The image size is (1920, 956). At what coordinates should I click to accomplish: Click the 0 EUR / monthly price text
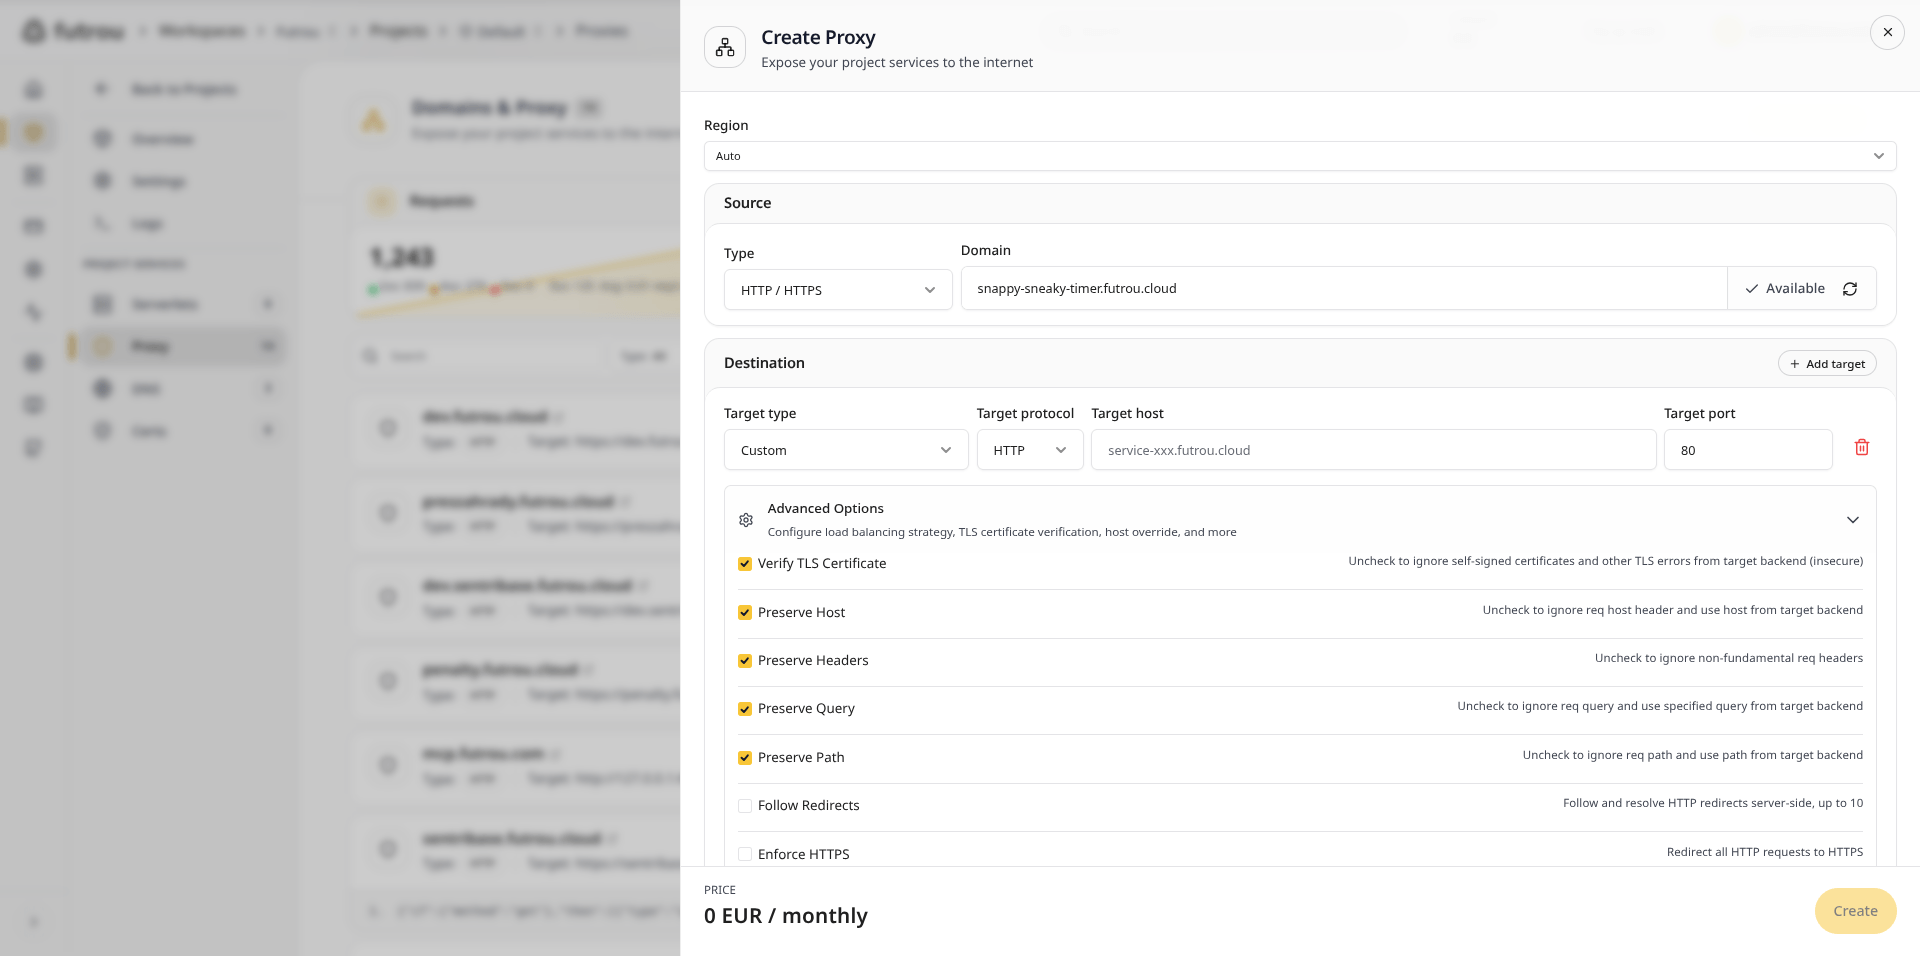click(x=786, y=916)
